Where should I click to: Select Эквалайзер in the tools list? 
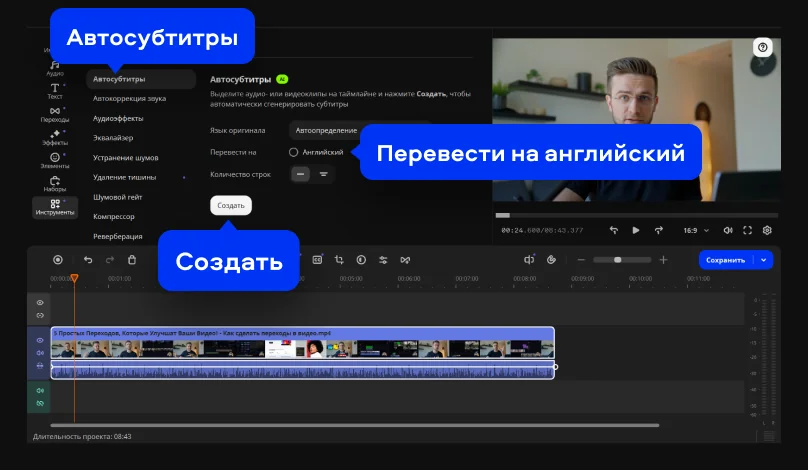113,138
